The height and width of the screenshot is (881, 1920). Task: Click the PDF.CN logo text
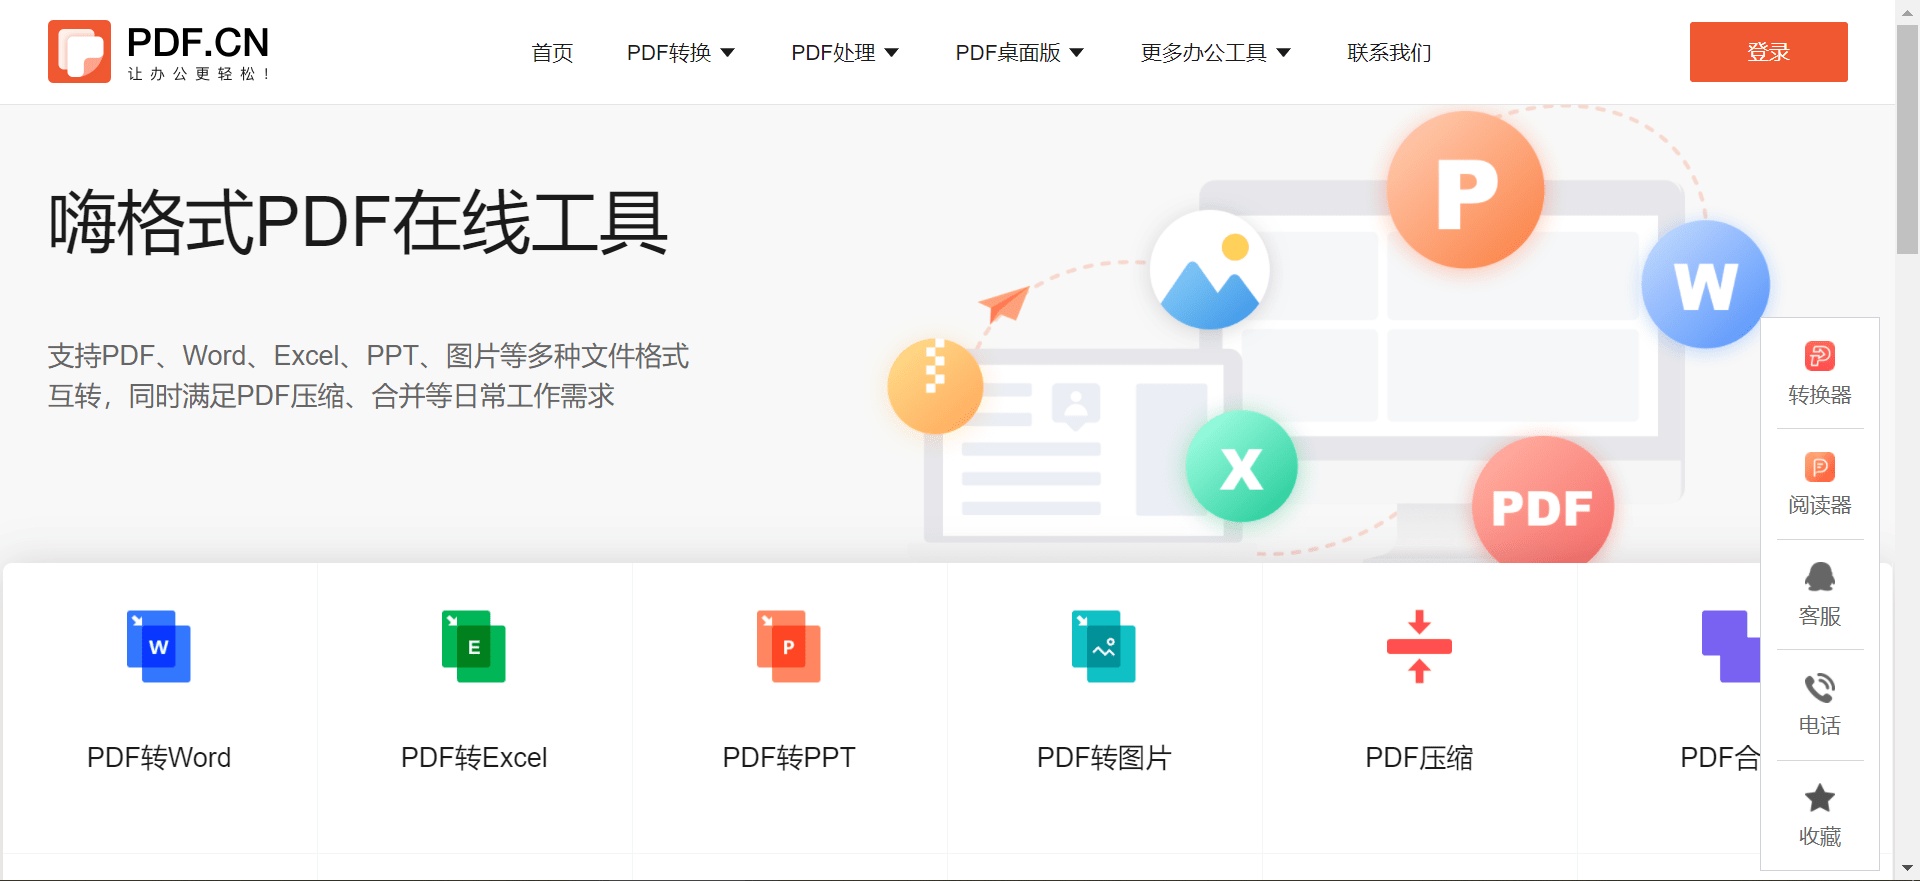[198, 43]
